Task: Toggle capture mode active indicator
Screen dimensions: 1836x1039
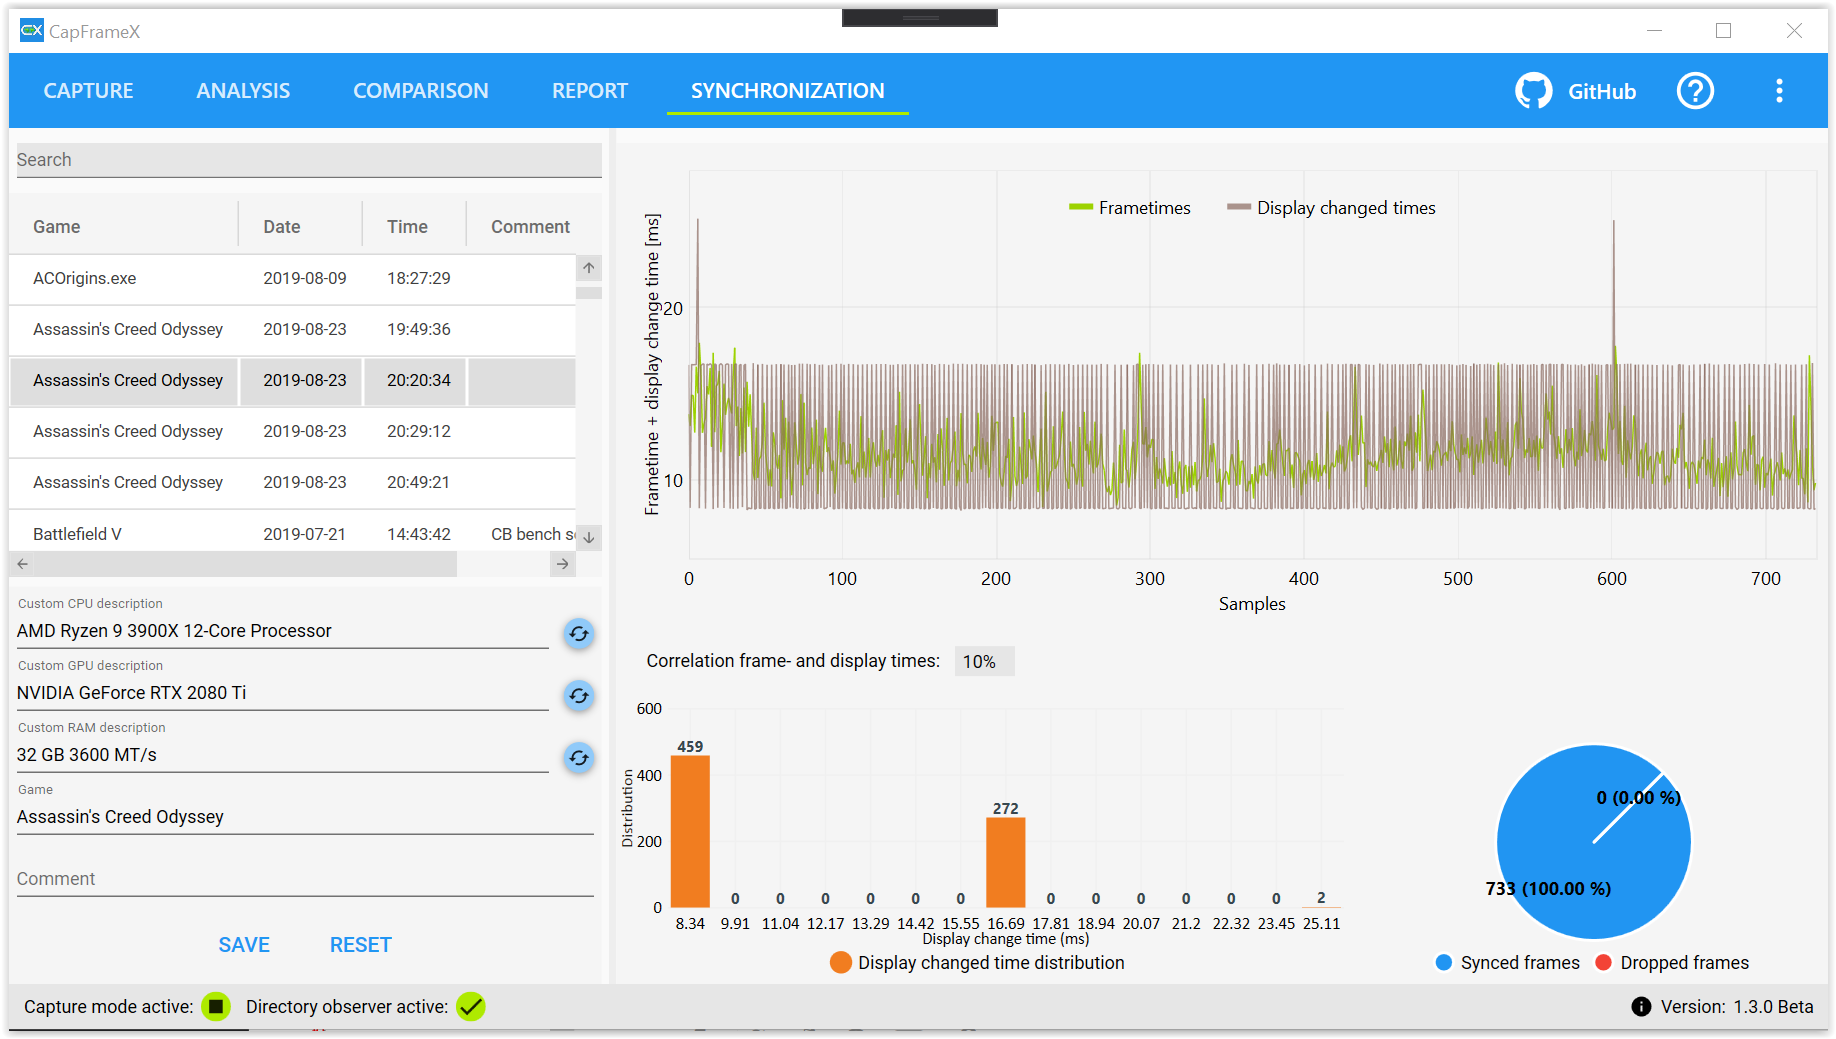Action: (216, 1007)
